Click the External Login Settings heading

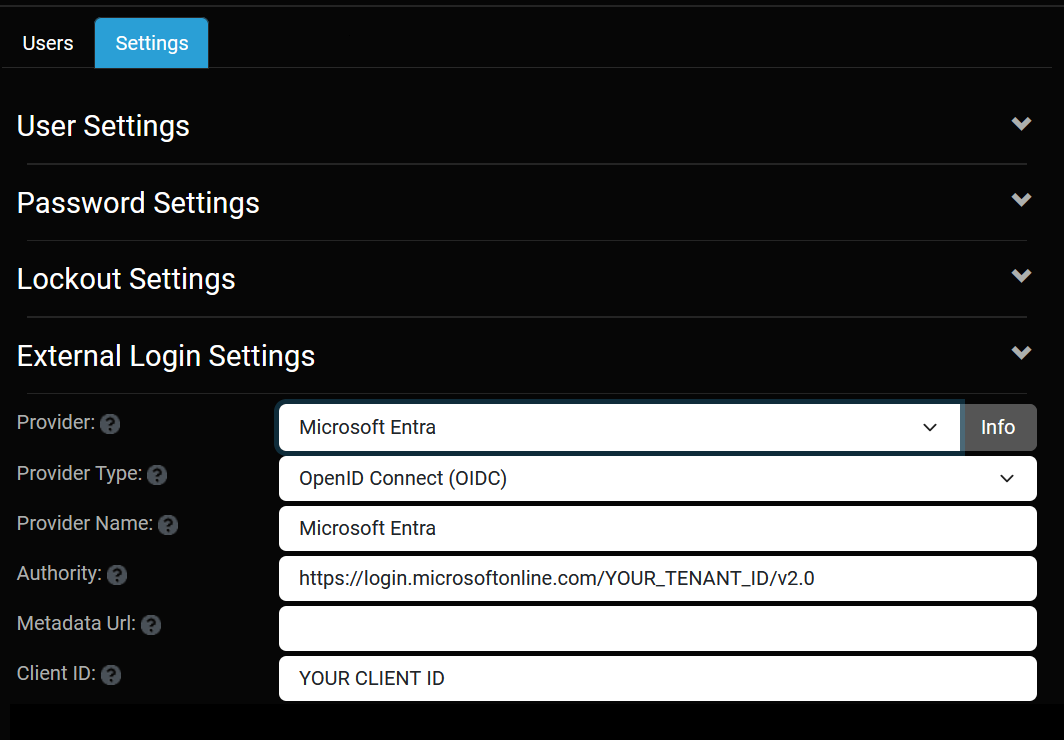tap(166, 355)
